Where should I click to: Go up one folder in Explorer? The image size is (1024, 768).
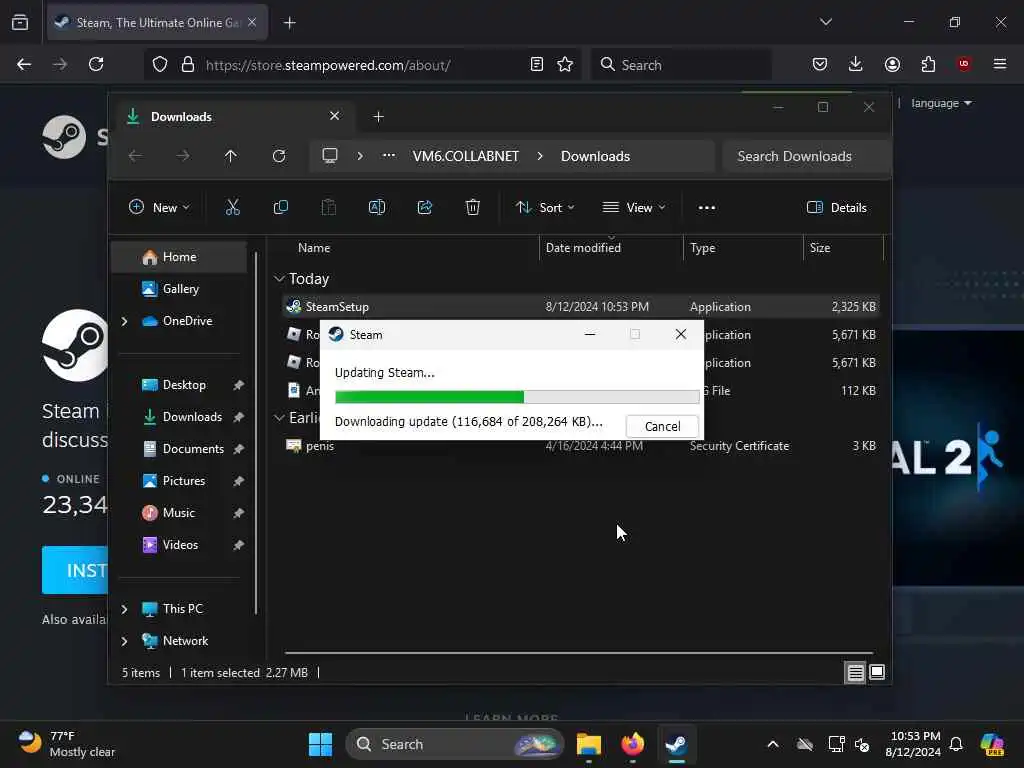tap(231, 156)
